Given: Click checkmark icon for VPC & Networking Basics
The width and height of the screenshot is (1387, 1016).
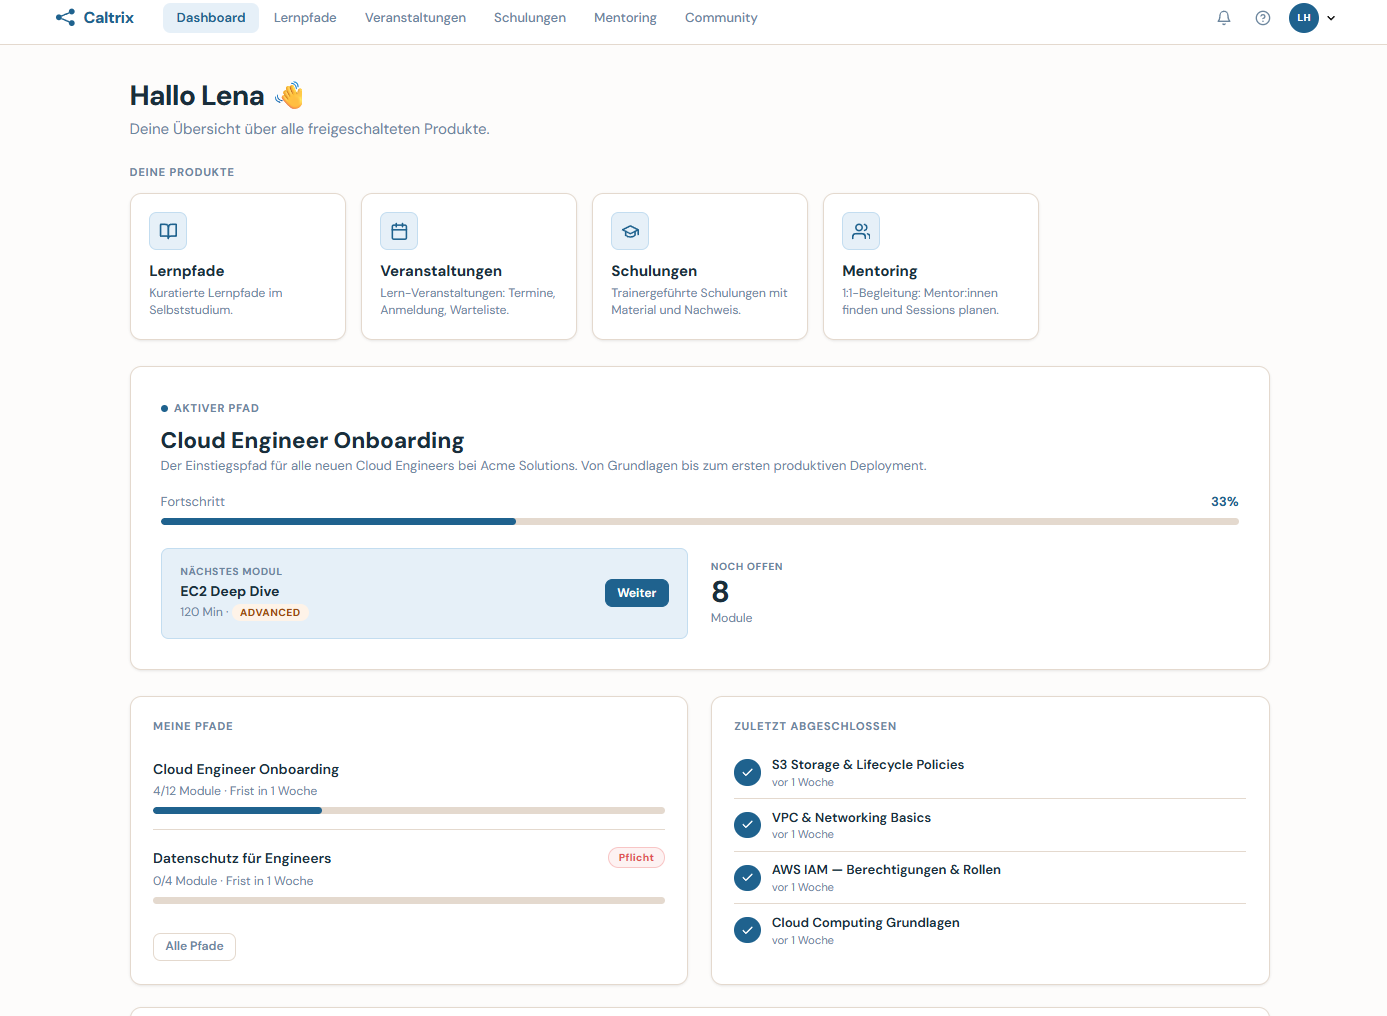Looking at the screenshot, I should point(747,825).
